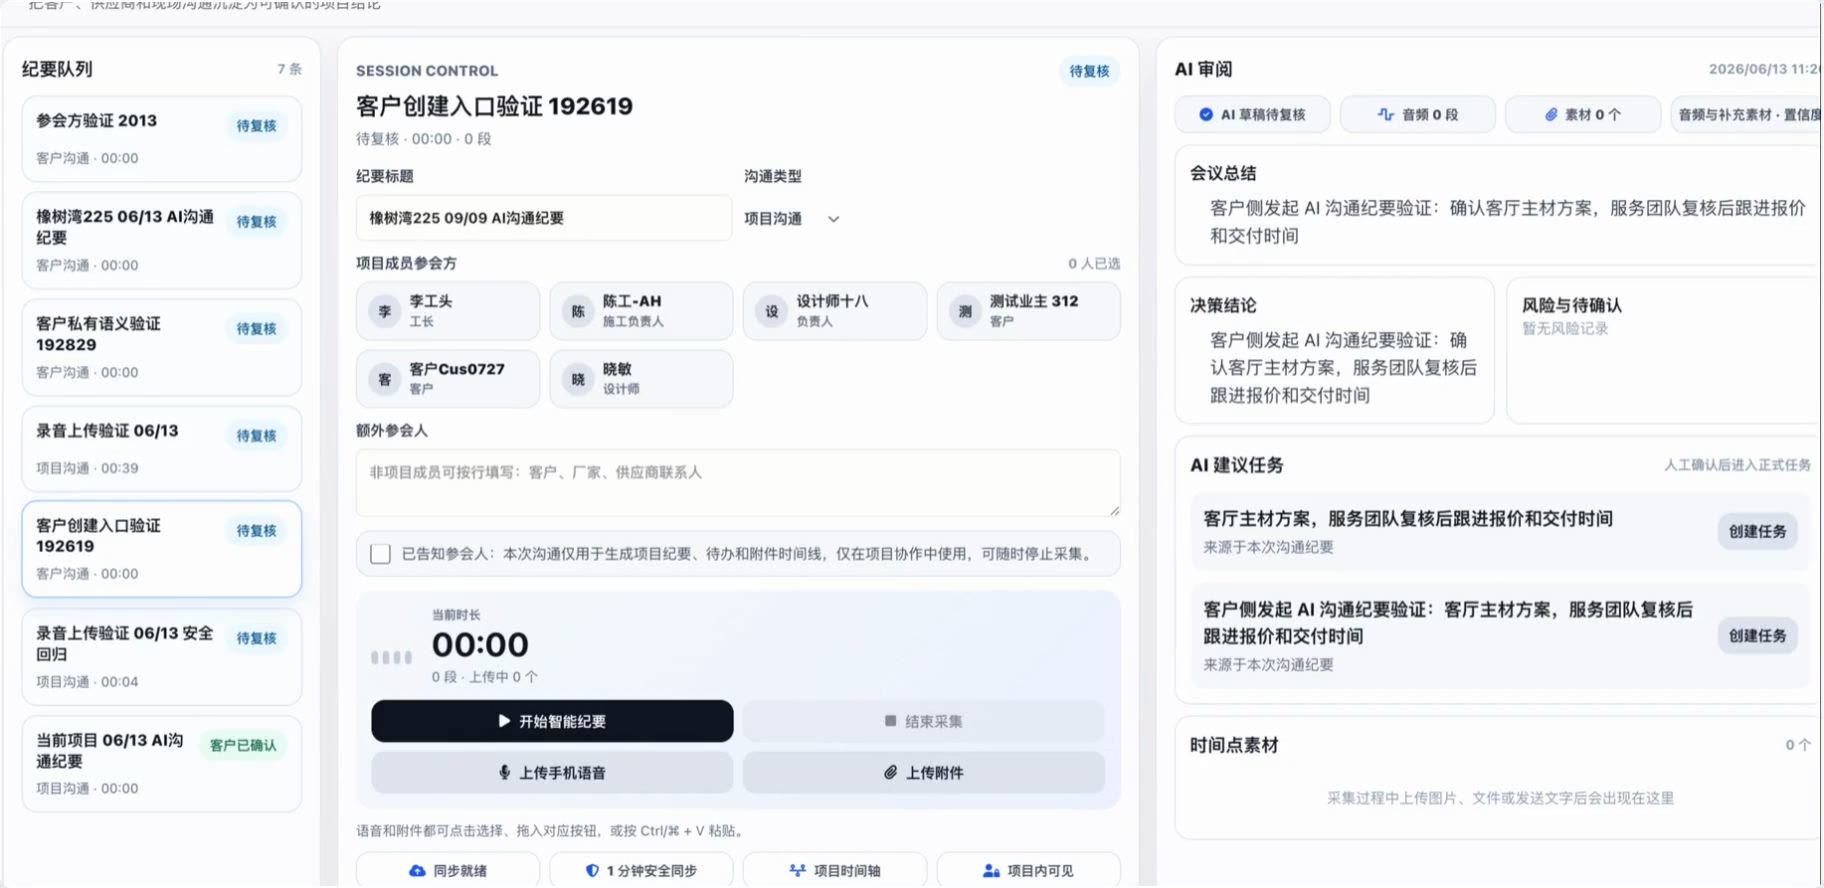Click the cloud icon beside 同步就绪
The height and width of the screenshot is (888, 1824).
click(x=417, y=871)
